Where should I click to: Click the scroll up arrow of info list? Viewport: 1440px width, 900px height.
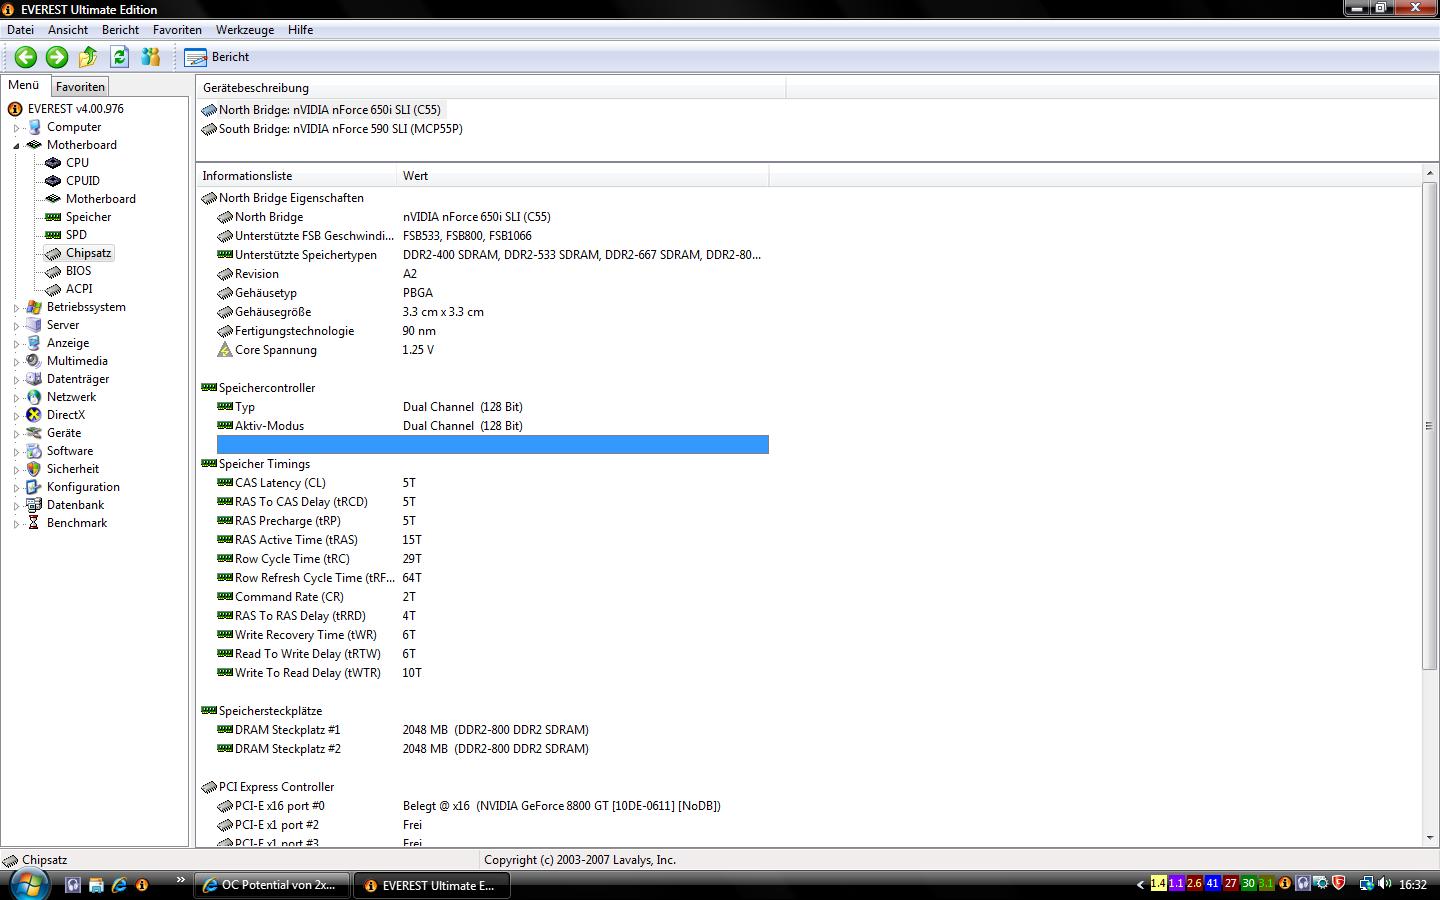tap(1429, 175)
